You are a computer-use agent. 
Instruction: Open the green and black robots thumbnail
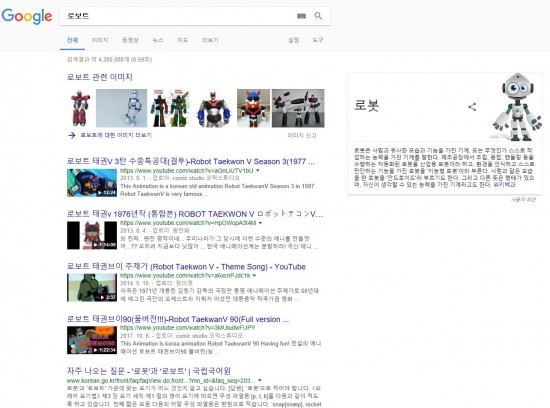(x=170, y=108)
